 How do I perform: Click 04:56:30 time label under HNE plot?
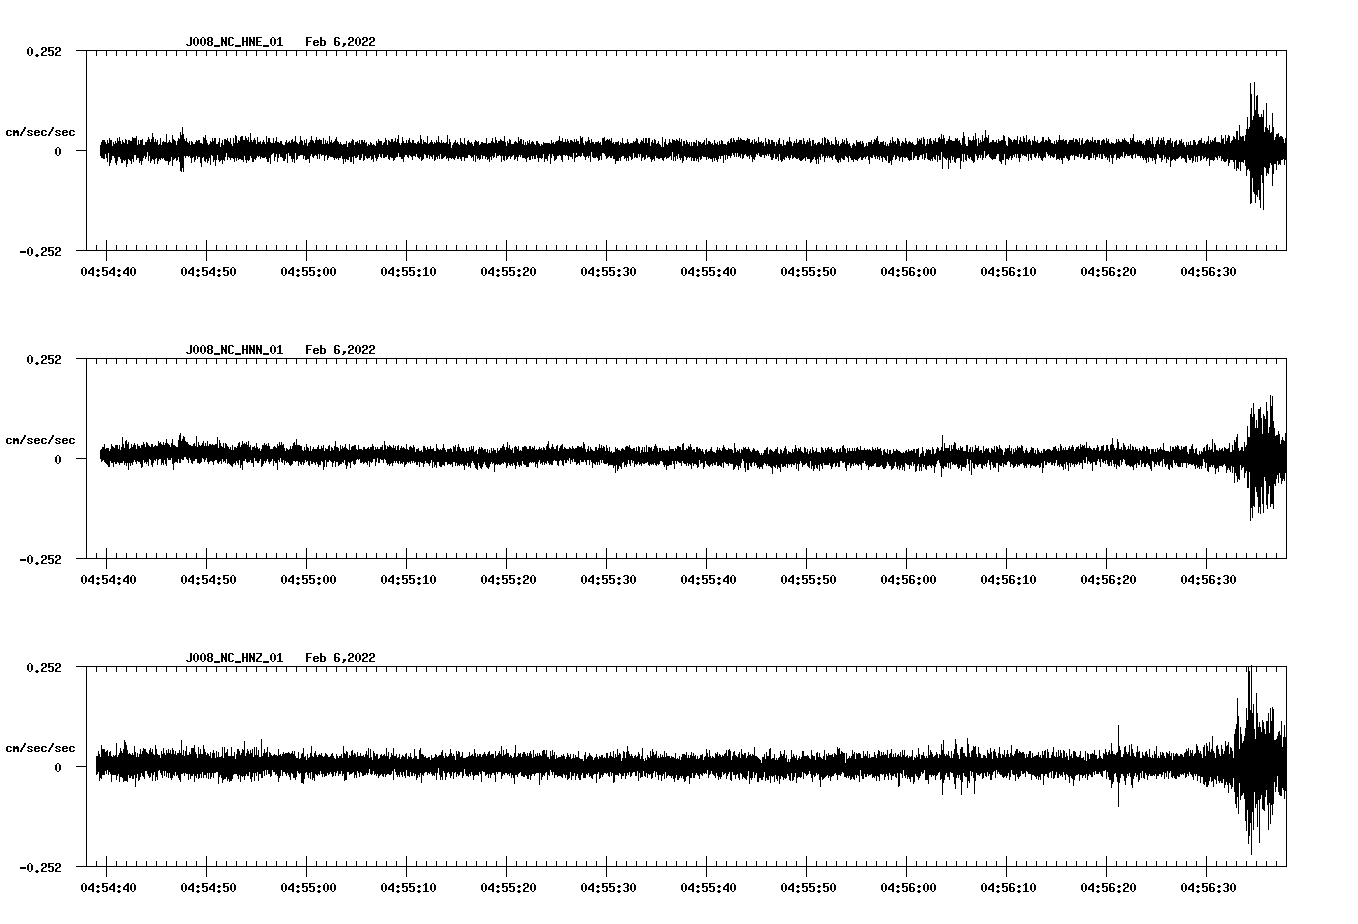pyautogui.click(x=1208, y=272)
